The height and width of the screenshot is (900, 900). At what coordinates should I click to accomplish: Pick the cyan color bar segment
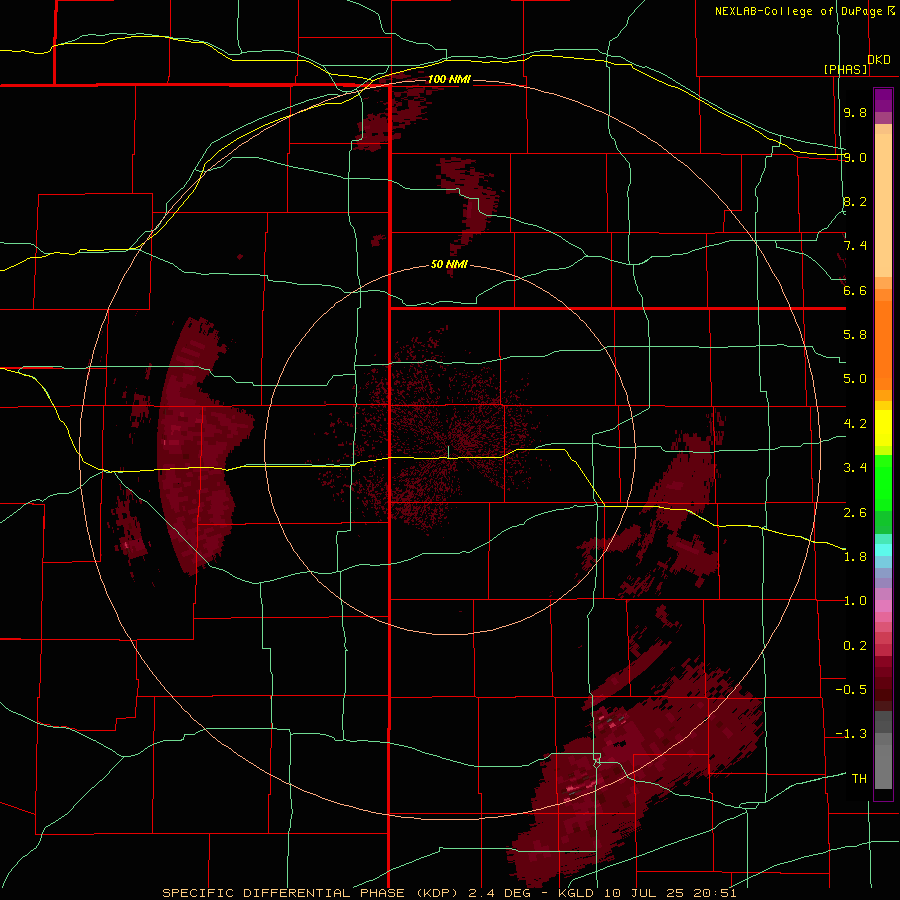[x=883, y=550]
